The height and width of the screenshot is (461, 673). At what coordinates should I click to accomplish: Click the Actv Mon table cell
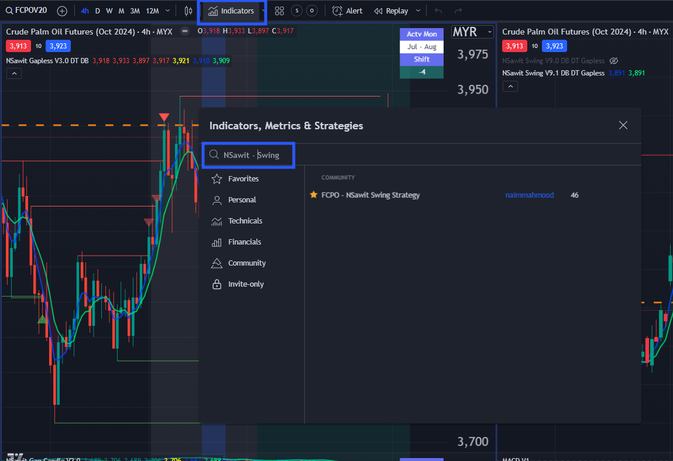pyautogui.click(x=421, y=34)
